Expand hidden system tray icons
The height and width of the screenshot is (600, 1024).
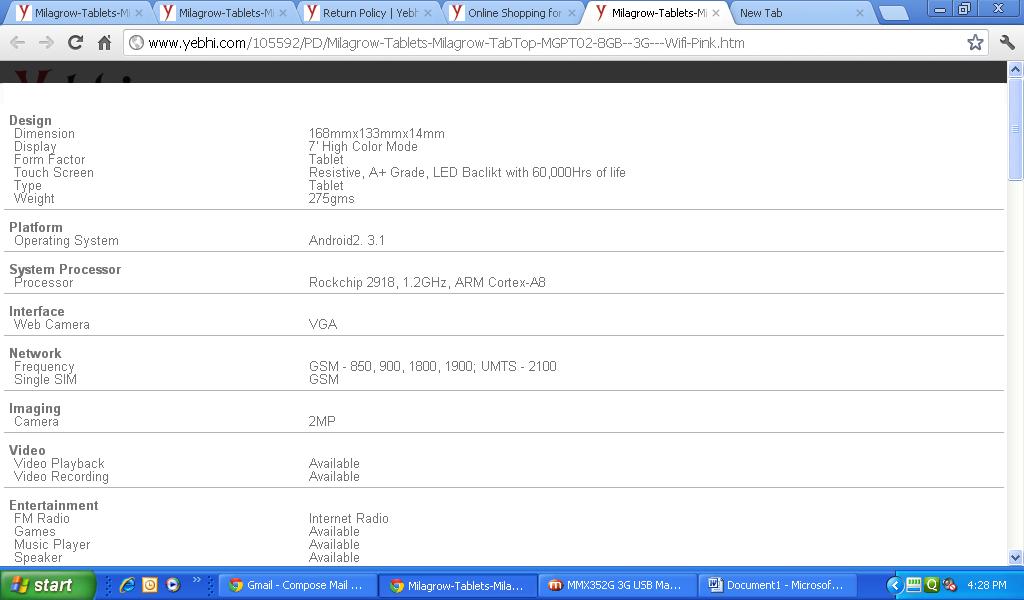(895, 585)
